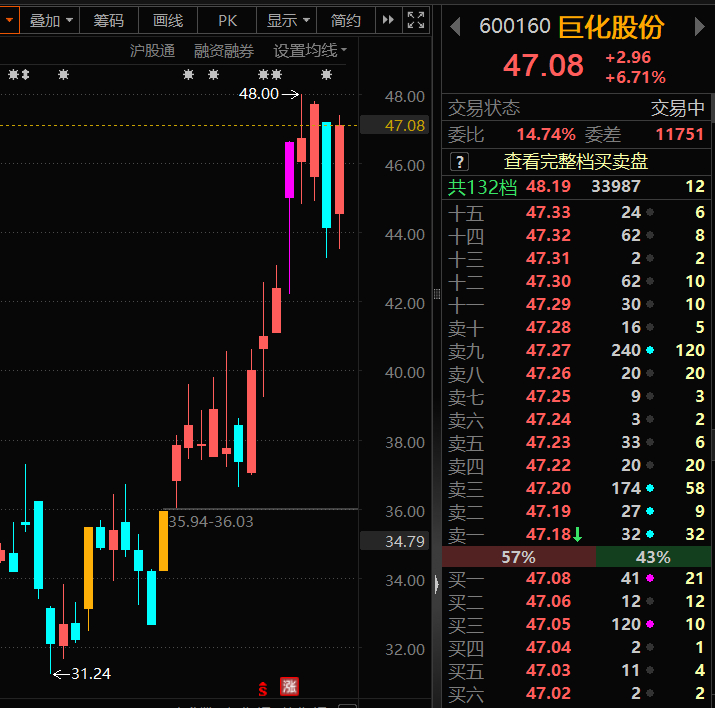Click the green down arrow beside 47.18

pyautogui.click(x=577, y=534)
